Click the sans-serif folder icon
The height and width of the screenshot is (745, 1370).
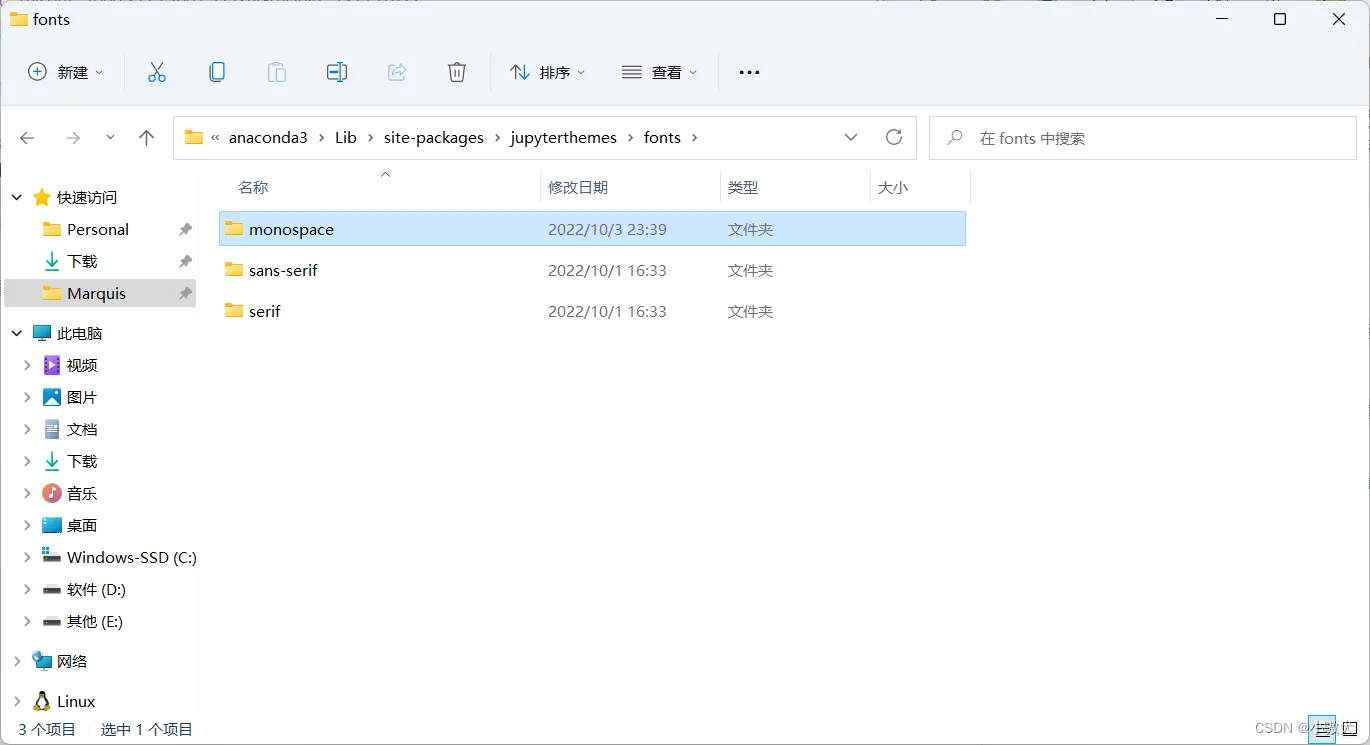click(234, 270)
